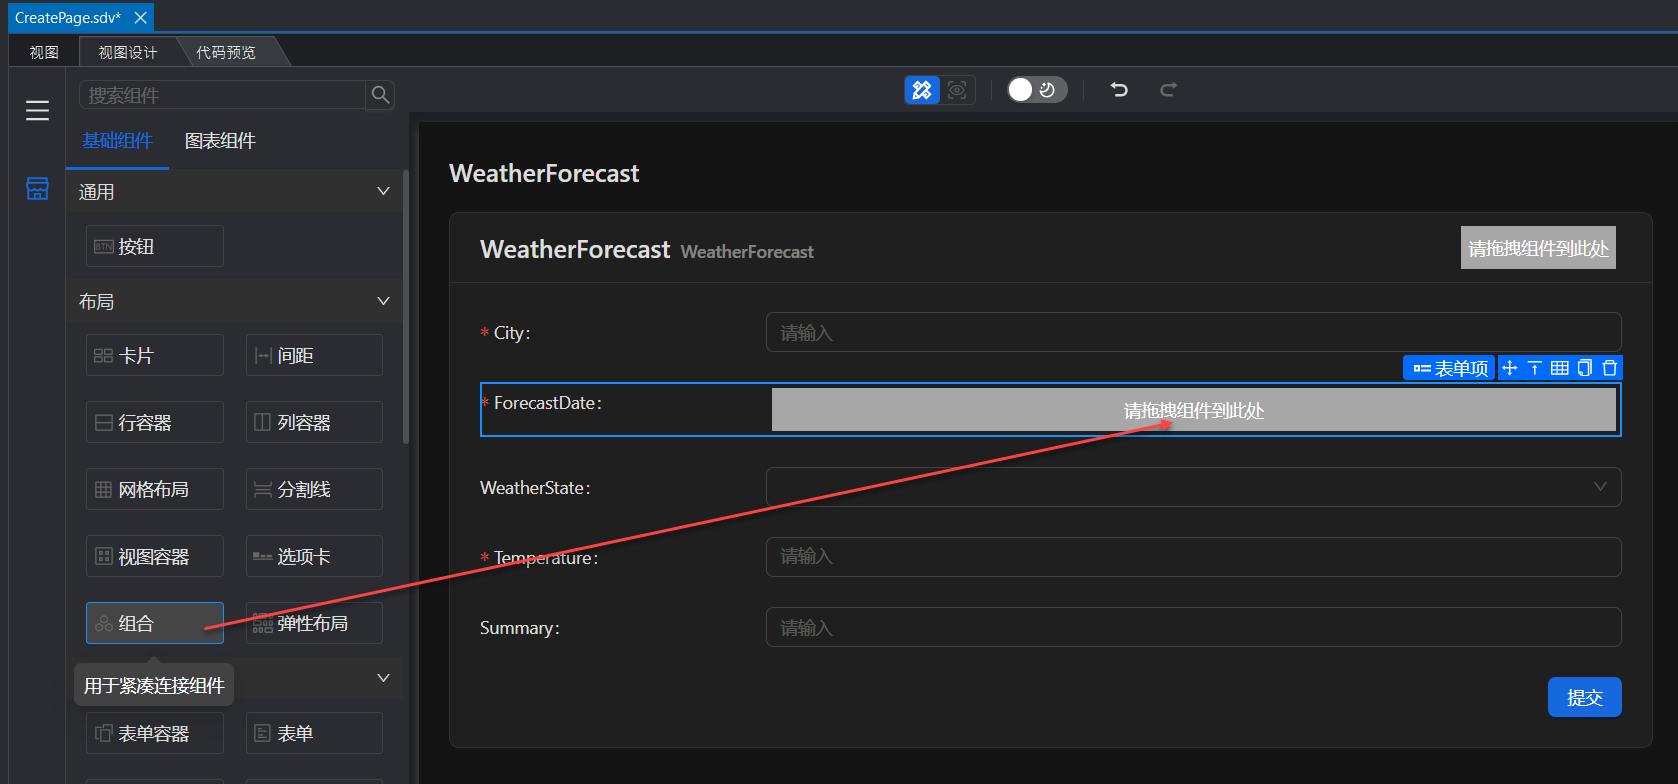Image resolution: width=1678 pixels, height=784 pixels.
Task: Switch to 视图设计 tab
Action: [x=128, y=52]
